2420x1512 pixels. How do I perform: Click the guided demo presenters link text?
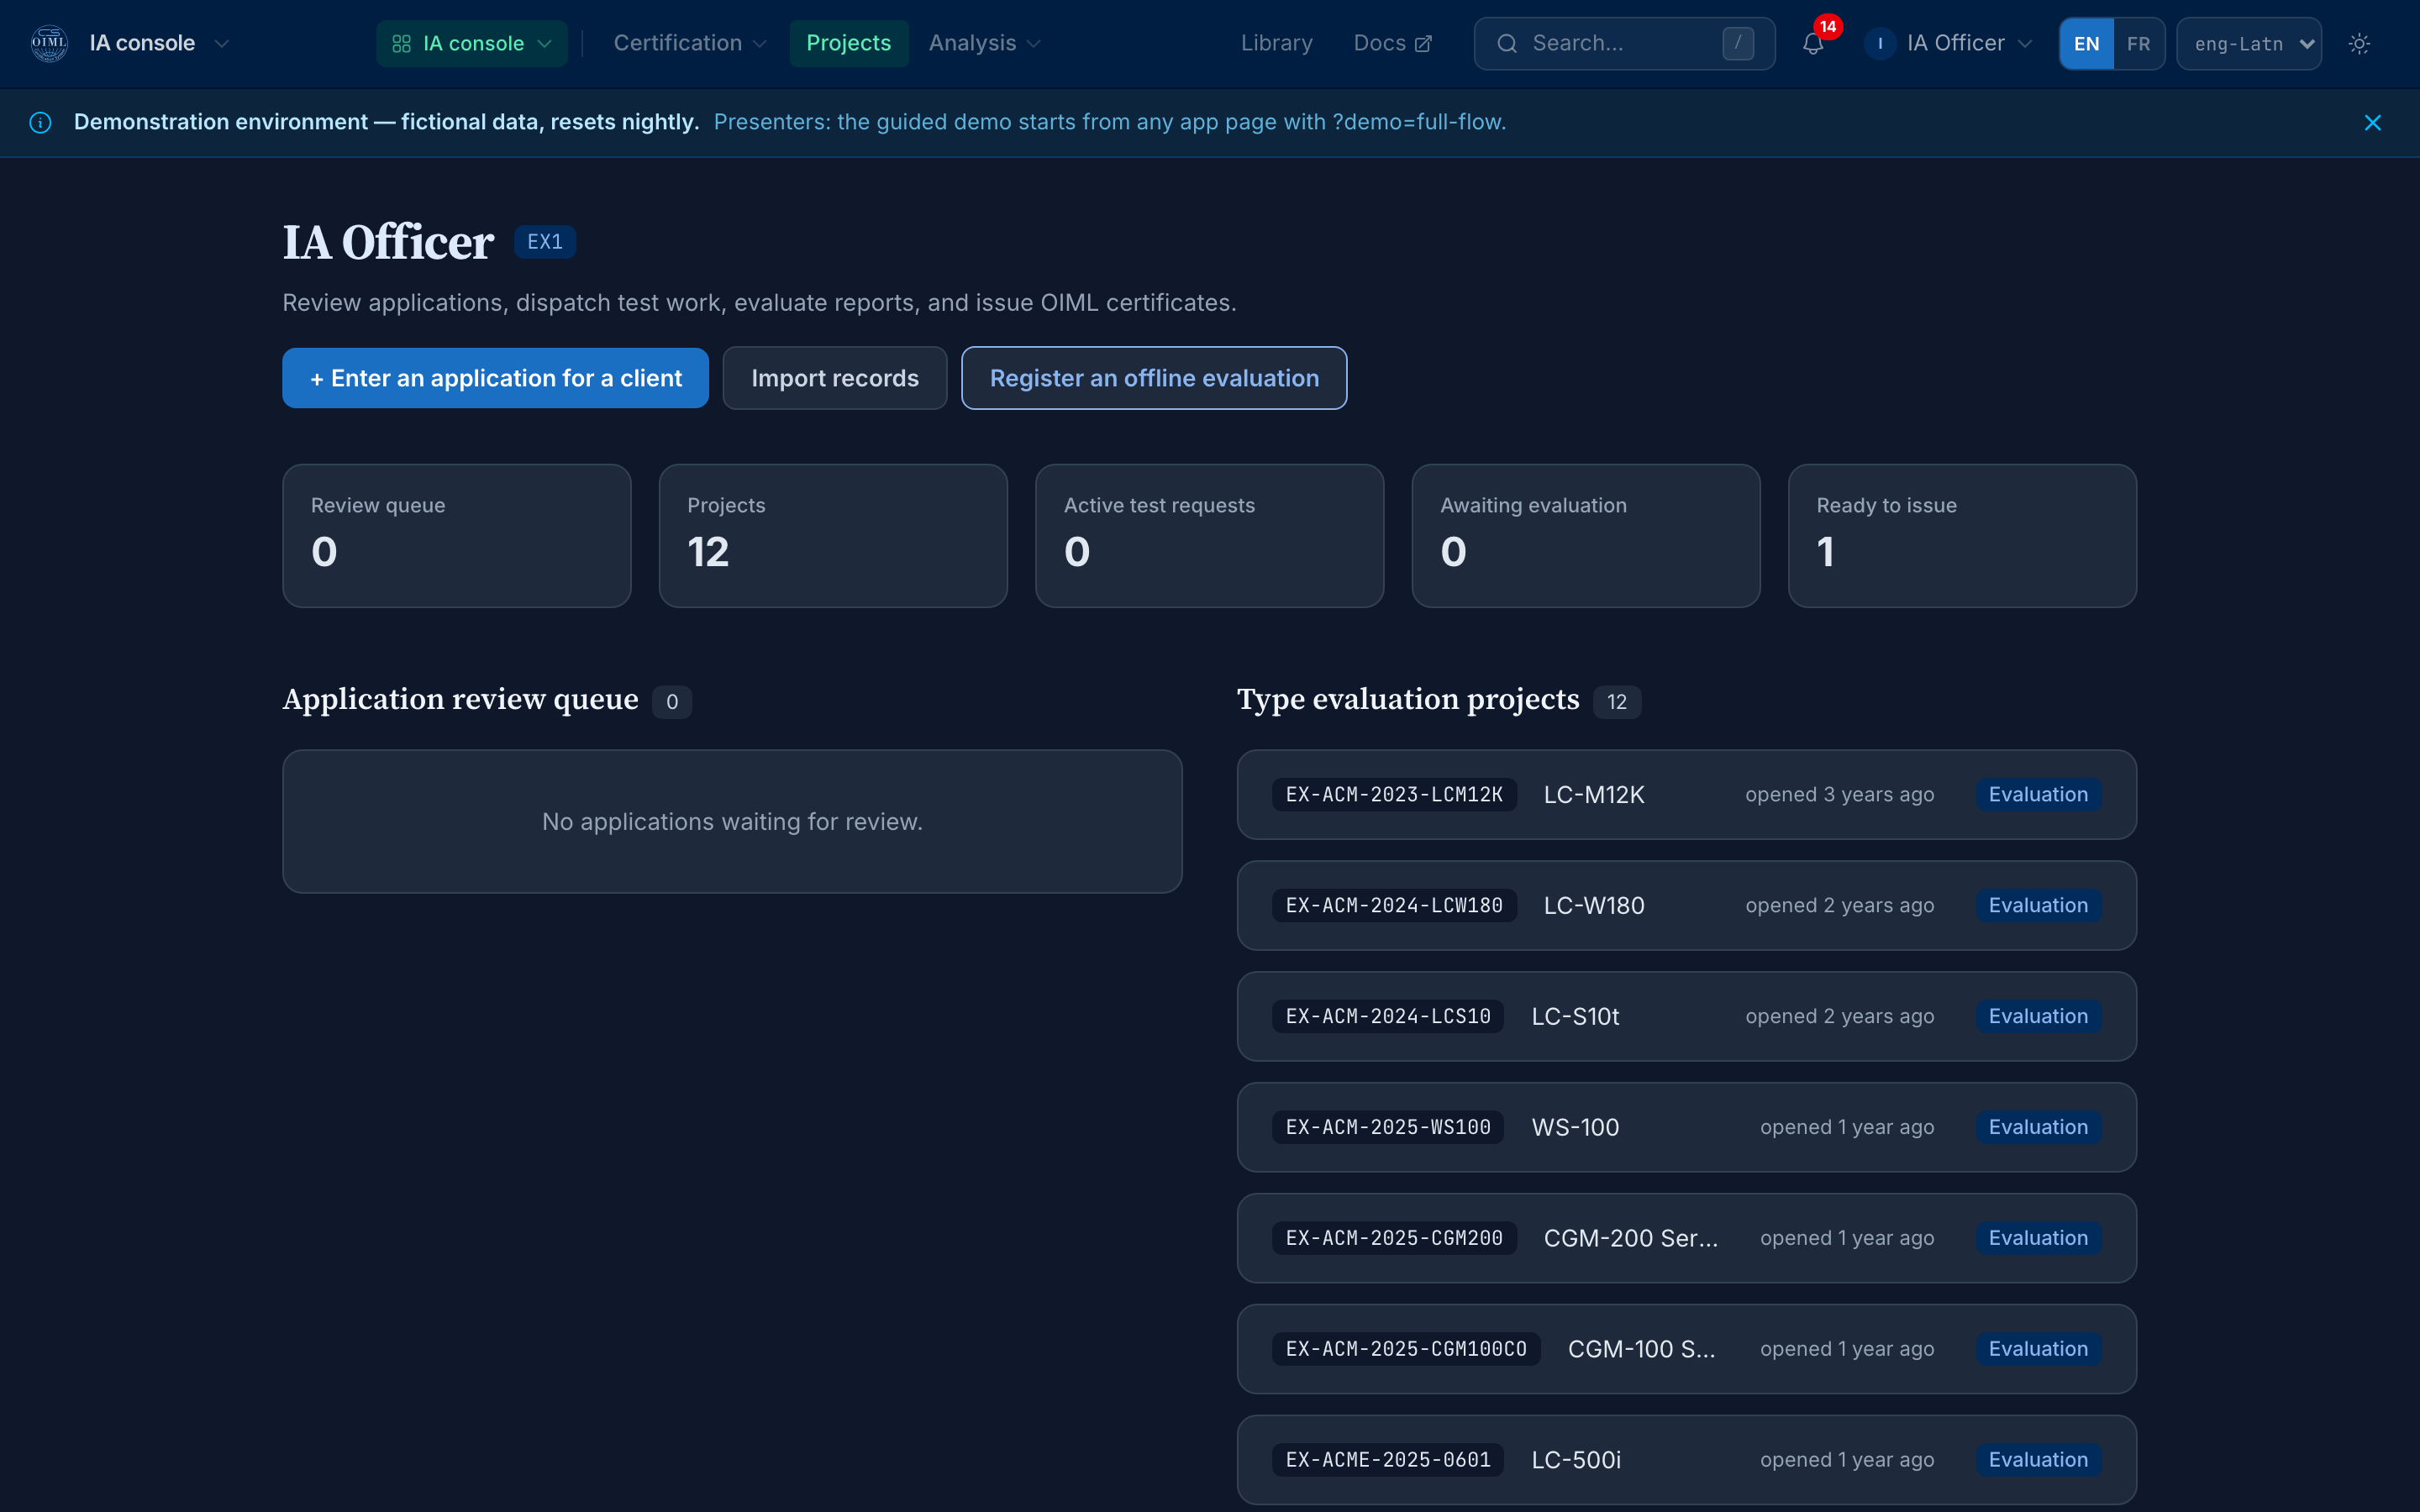click(1109, 122)
